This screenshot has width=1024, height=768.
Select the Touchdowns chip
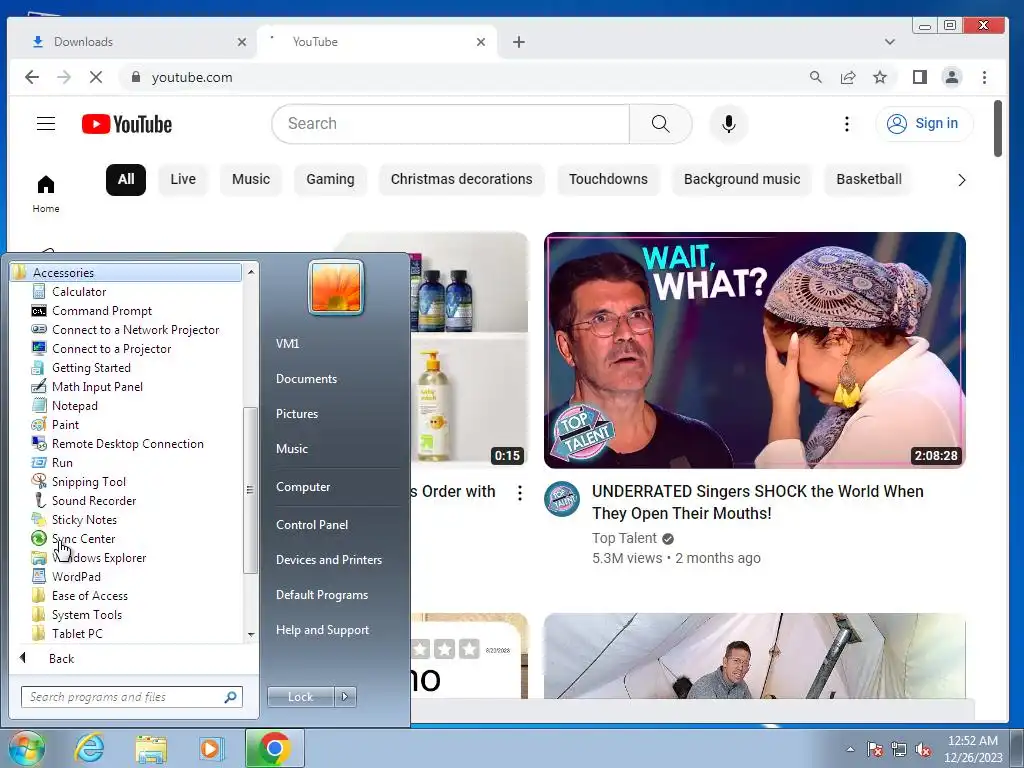click(x=608, y=180)
